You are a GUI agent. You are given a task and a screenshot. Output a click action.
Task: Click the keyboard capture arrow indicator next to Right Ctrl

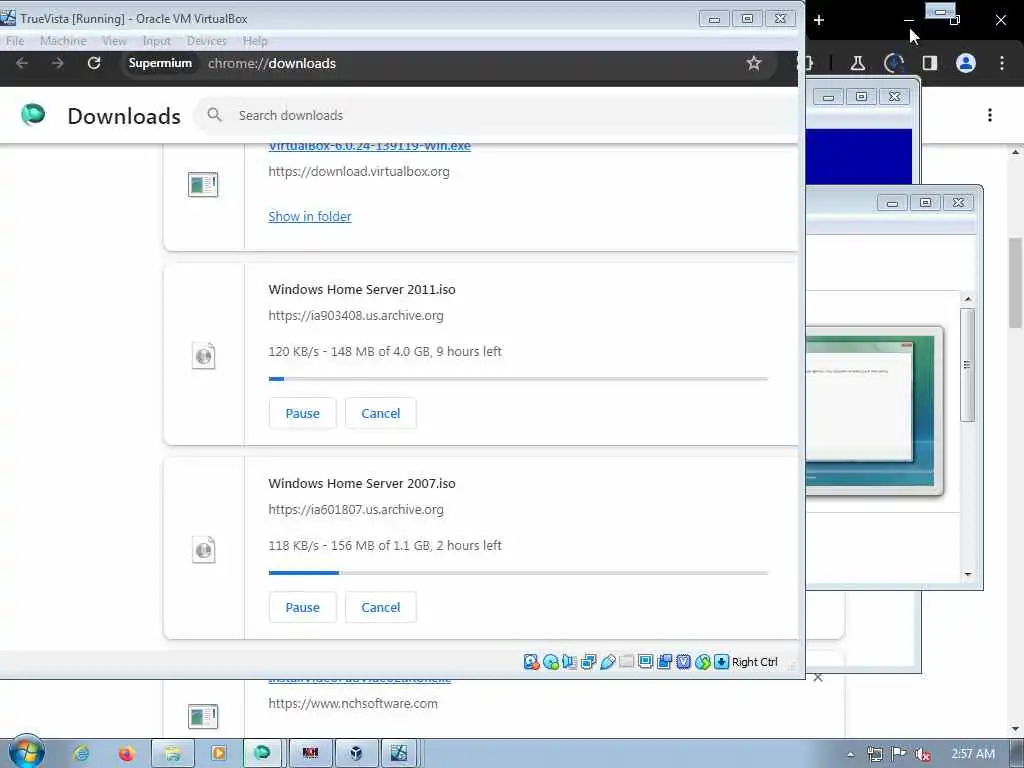721,662
